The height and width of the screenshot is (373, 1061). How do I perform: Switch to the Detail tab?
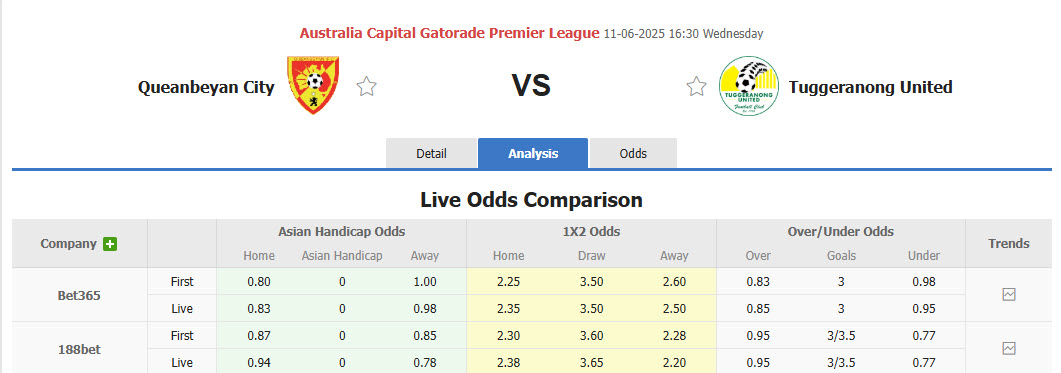(x=431, y=153)
